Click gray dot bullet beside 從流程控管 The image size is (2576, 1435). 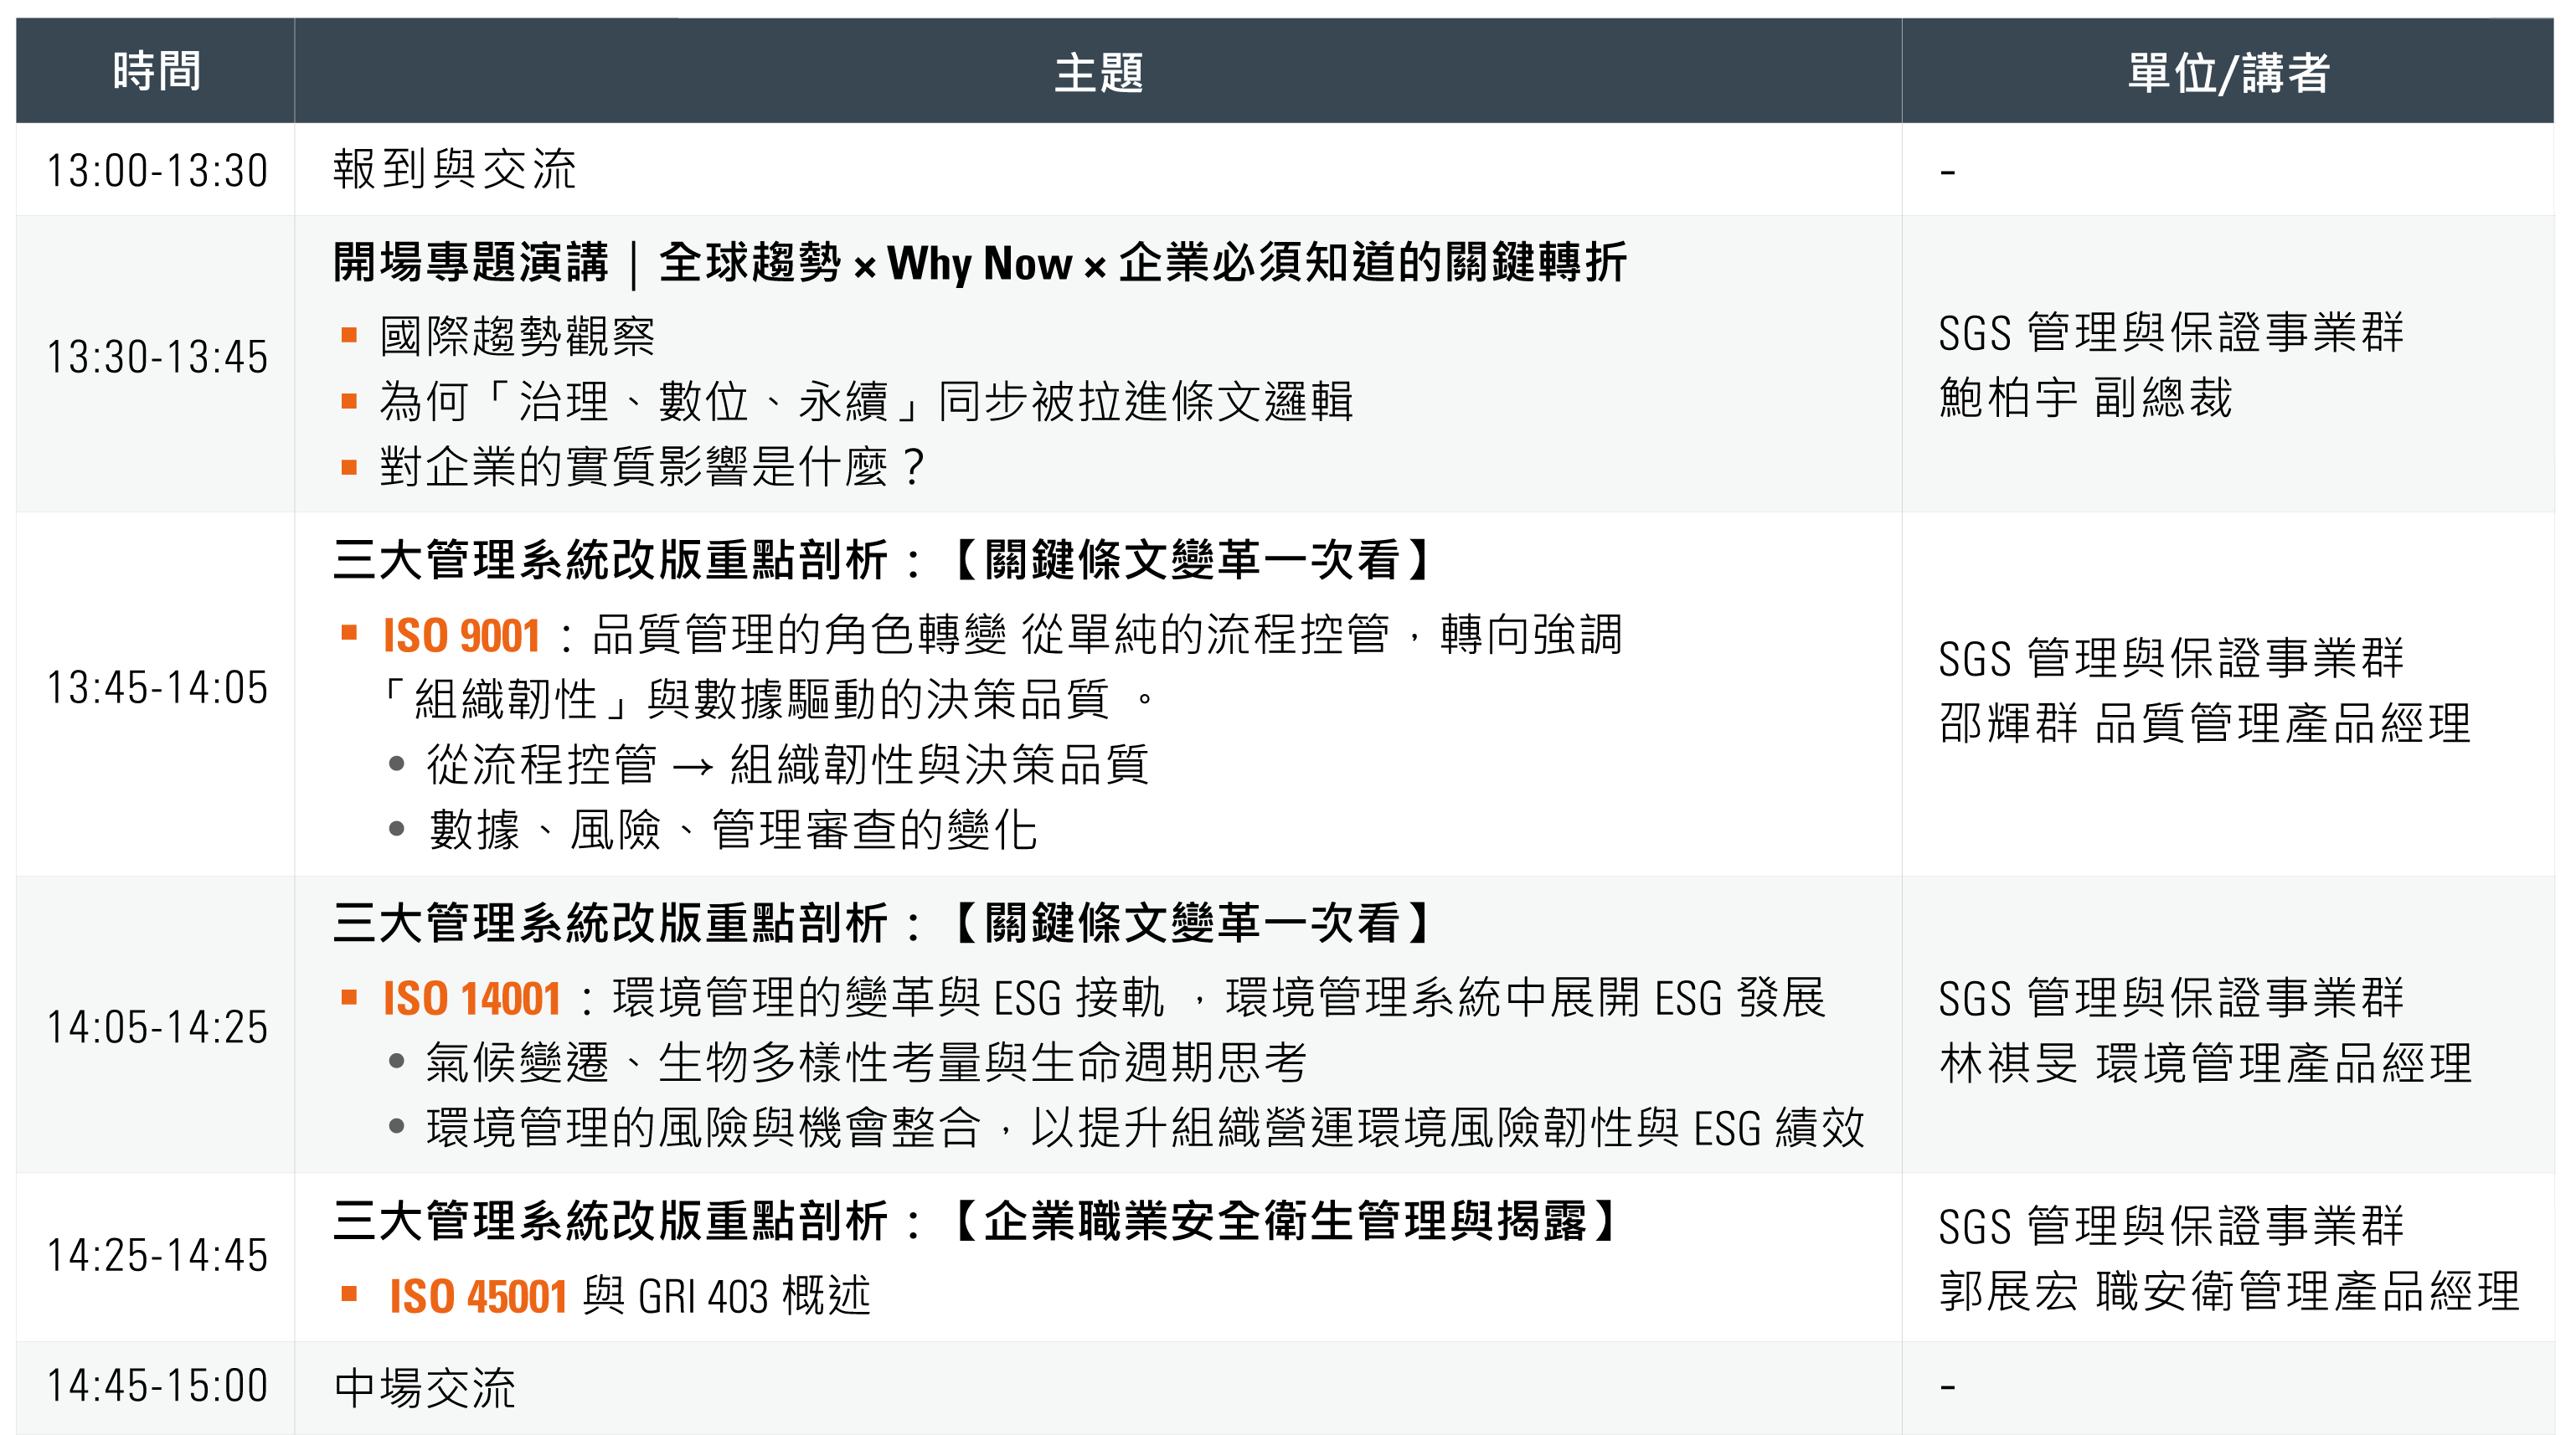[397, 765]
